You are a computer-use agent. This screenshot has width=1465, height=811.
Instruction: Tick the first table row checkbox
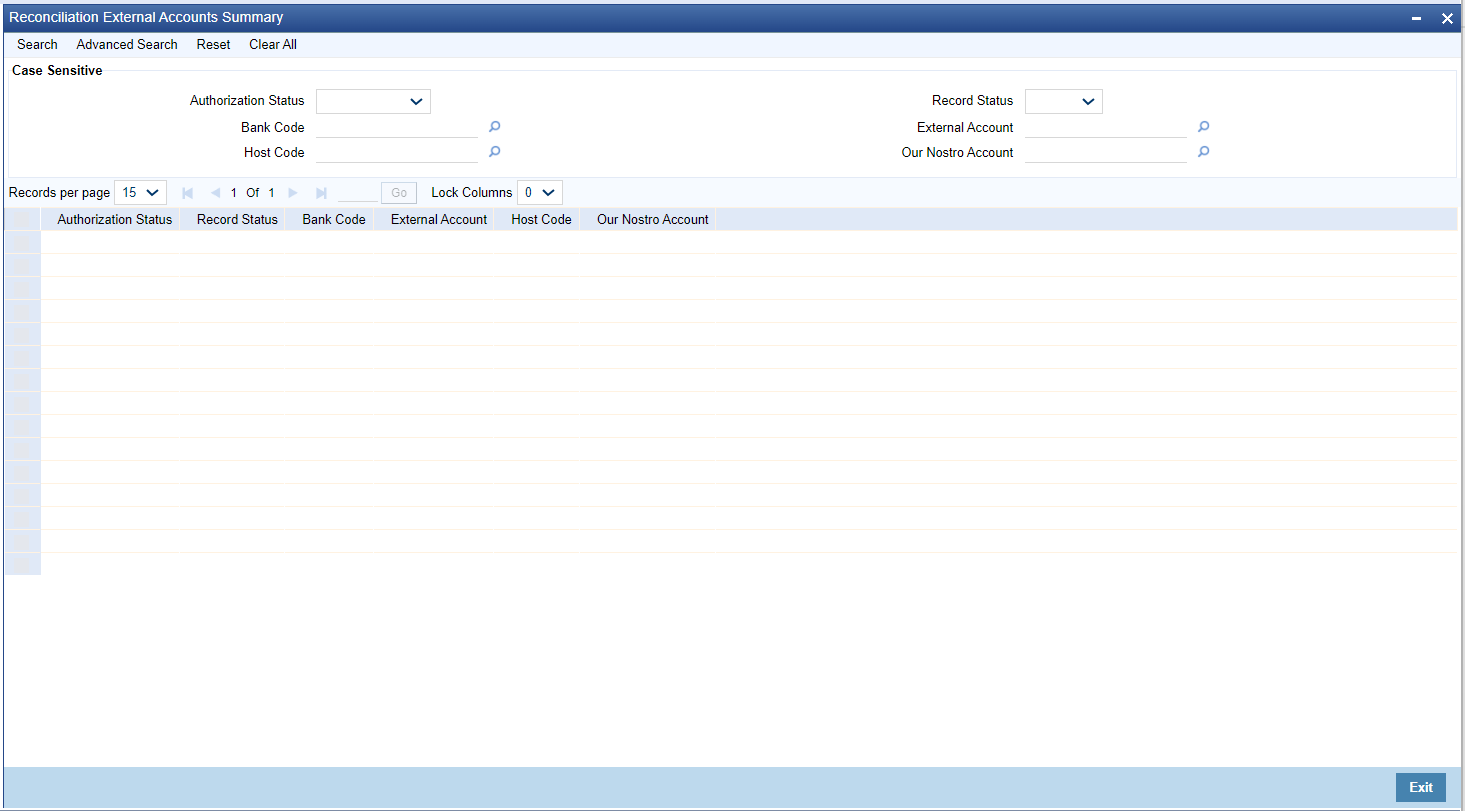[22, 242]
